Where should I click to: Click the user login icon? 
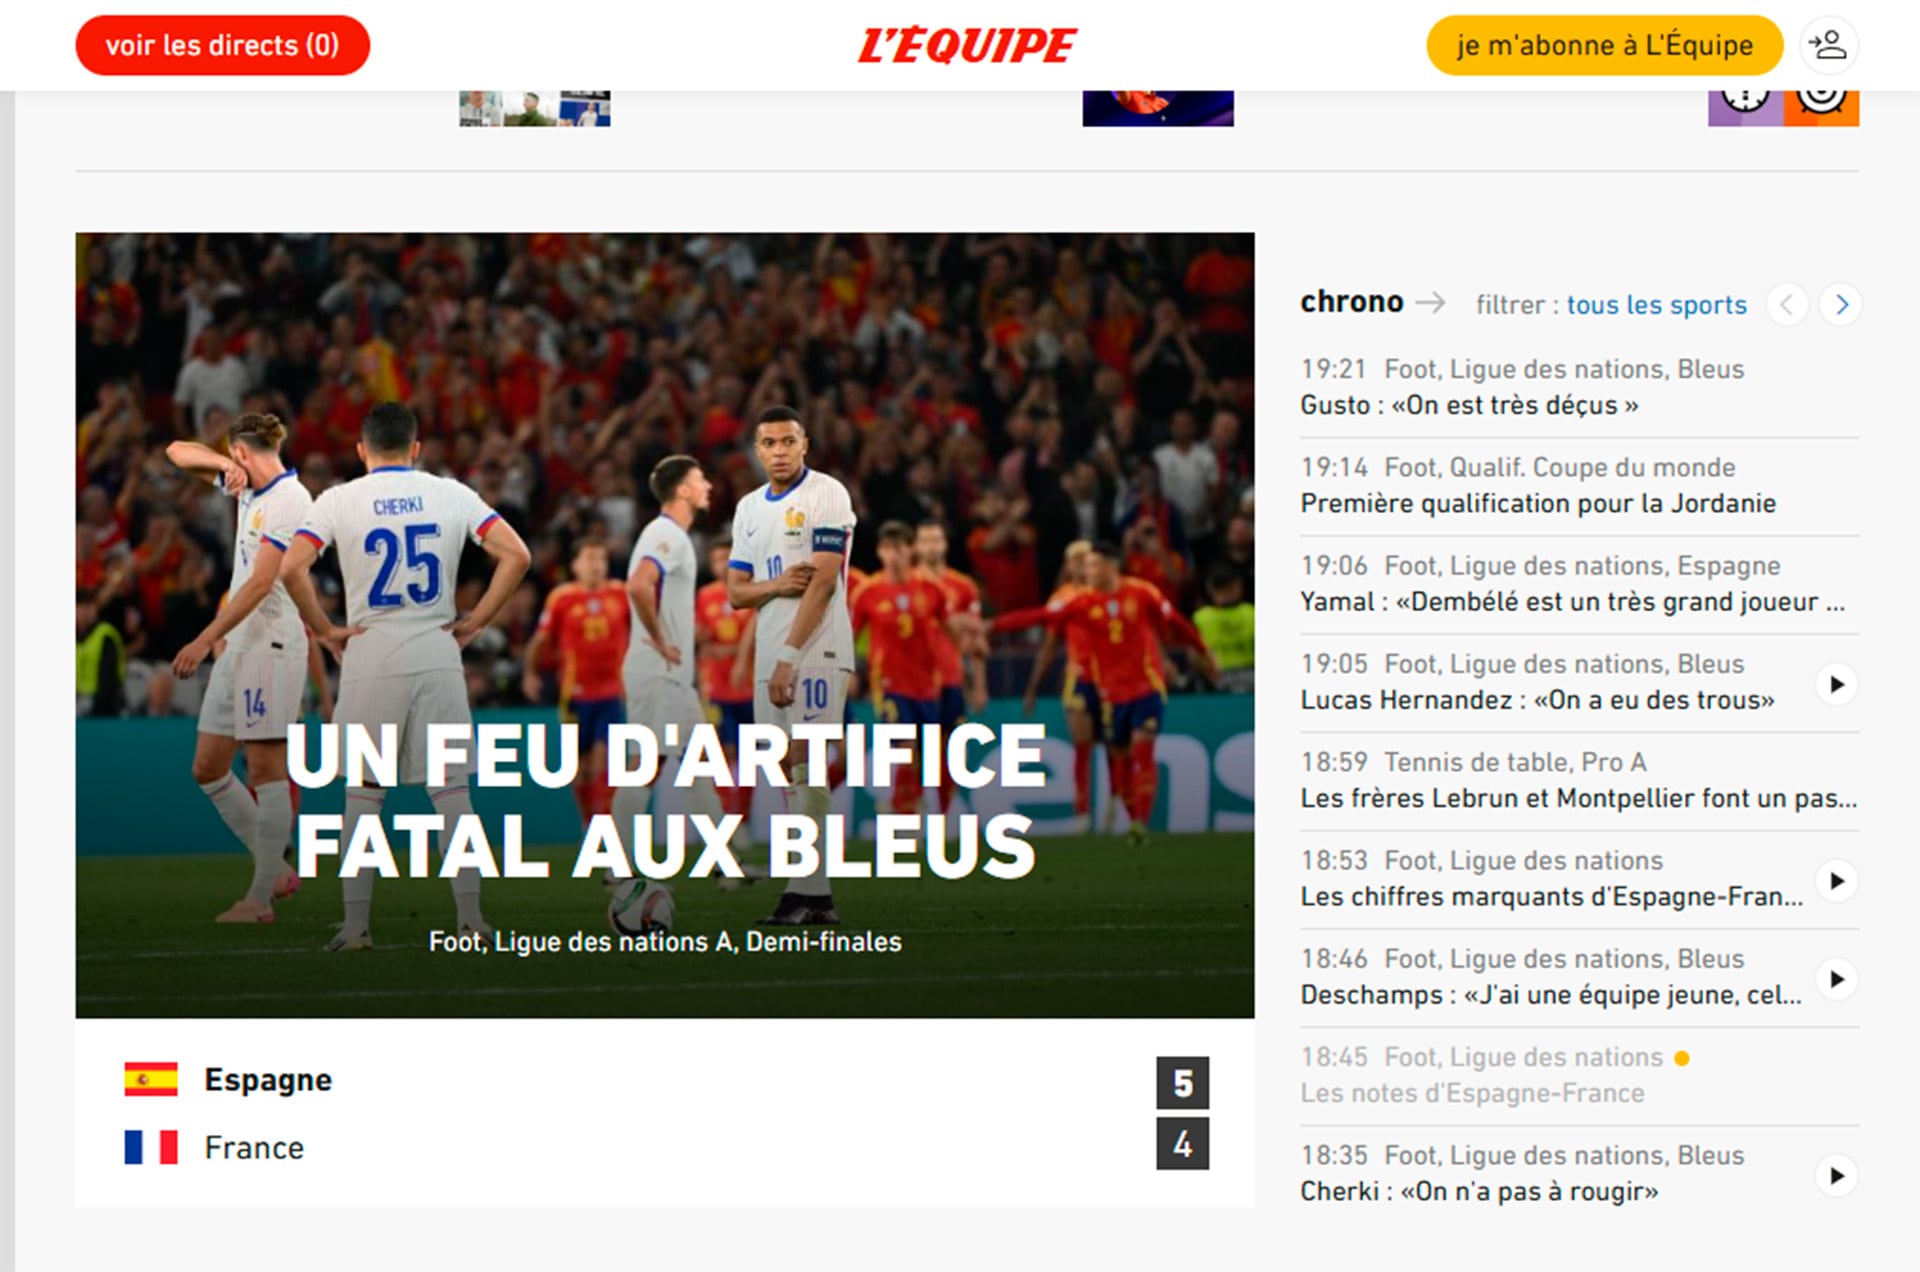pyautogui.click(x=1829, y=45)
